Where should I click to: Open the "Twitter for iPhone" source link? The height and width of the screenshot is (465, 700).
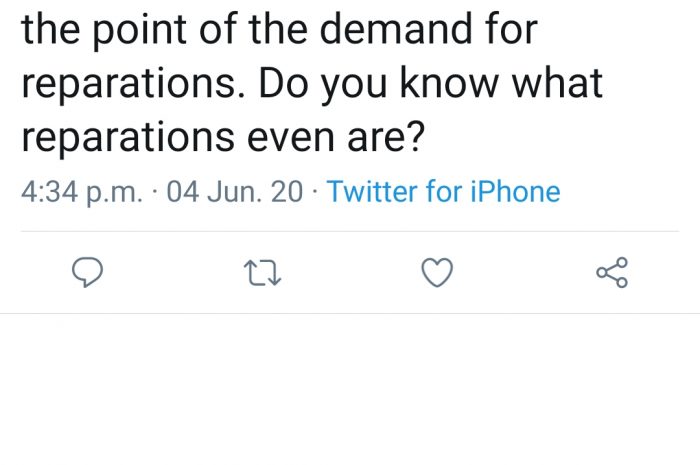coord(443,191)
